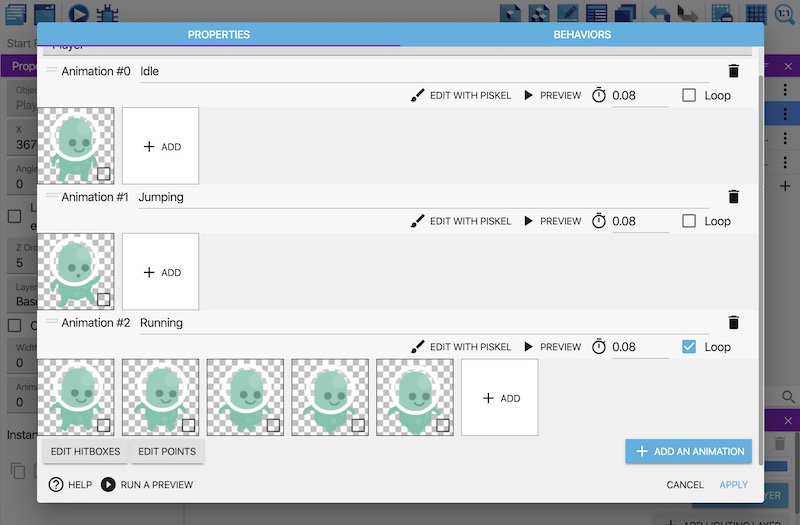Apply the sprite changes
Screen dimensions: 800x525
click(x=733, y=485)
